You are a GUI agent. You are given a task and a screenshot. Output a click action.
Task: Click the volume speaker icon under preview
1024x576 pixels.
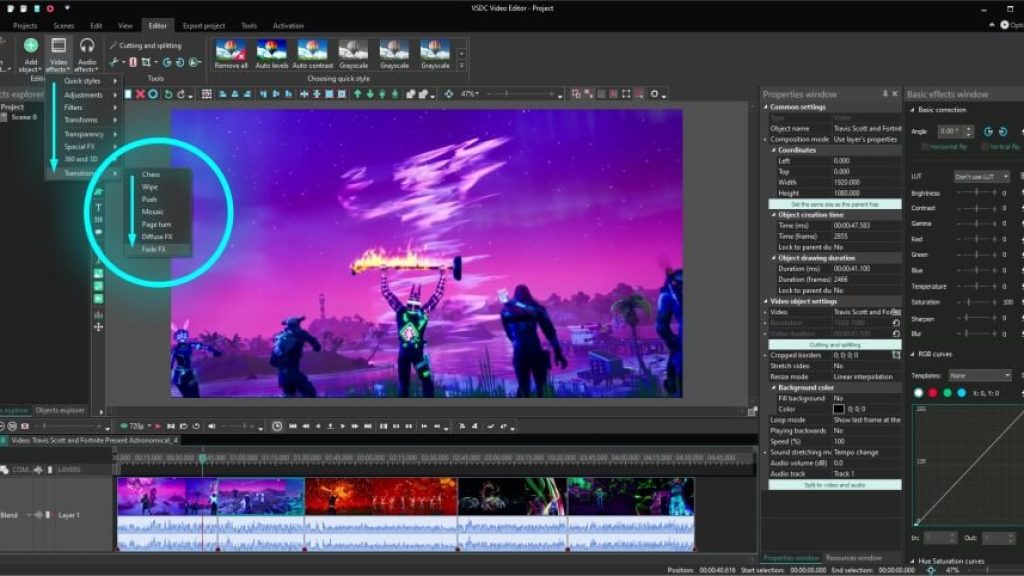(x=212, y=426)
